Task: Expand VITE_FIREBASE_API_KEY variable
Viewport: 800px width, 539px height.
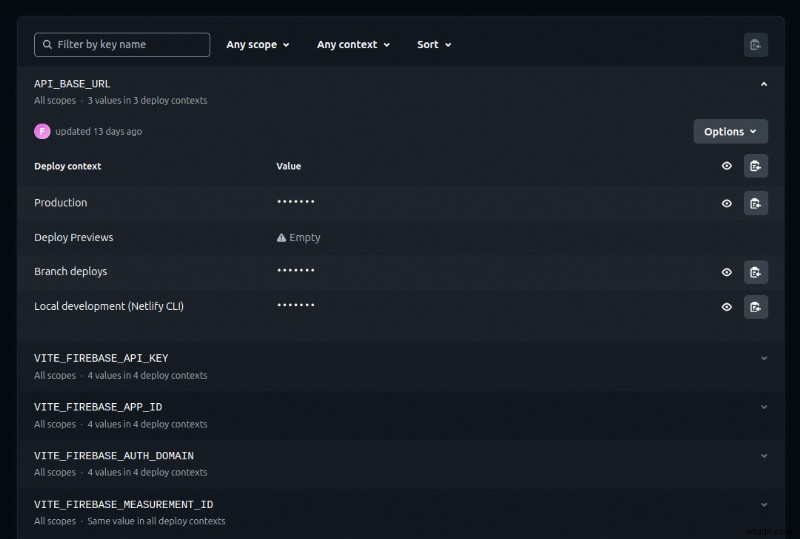Action: pos(764,358)
